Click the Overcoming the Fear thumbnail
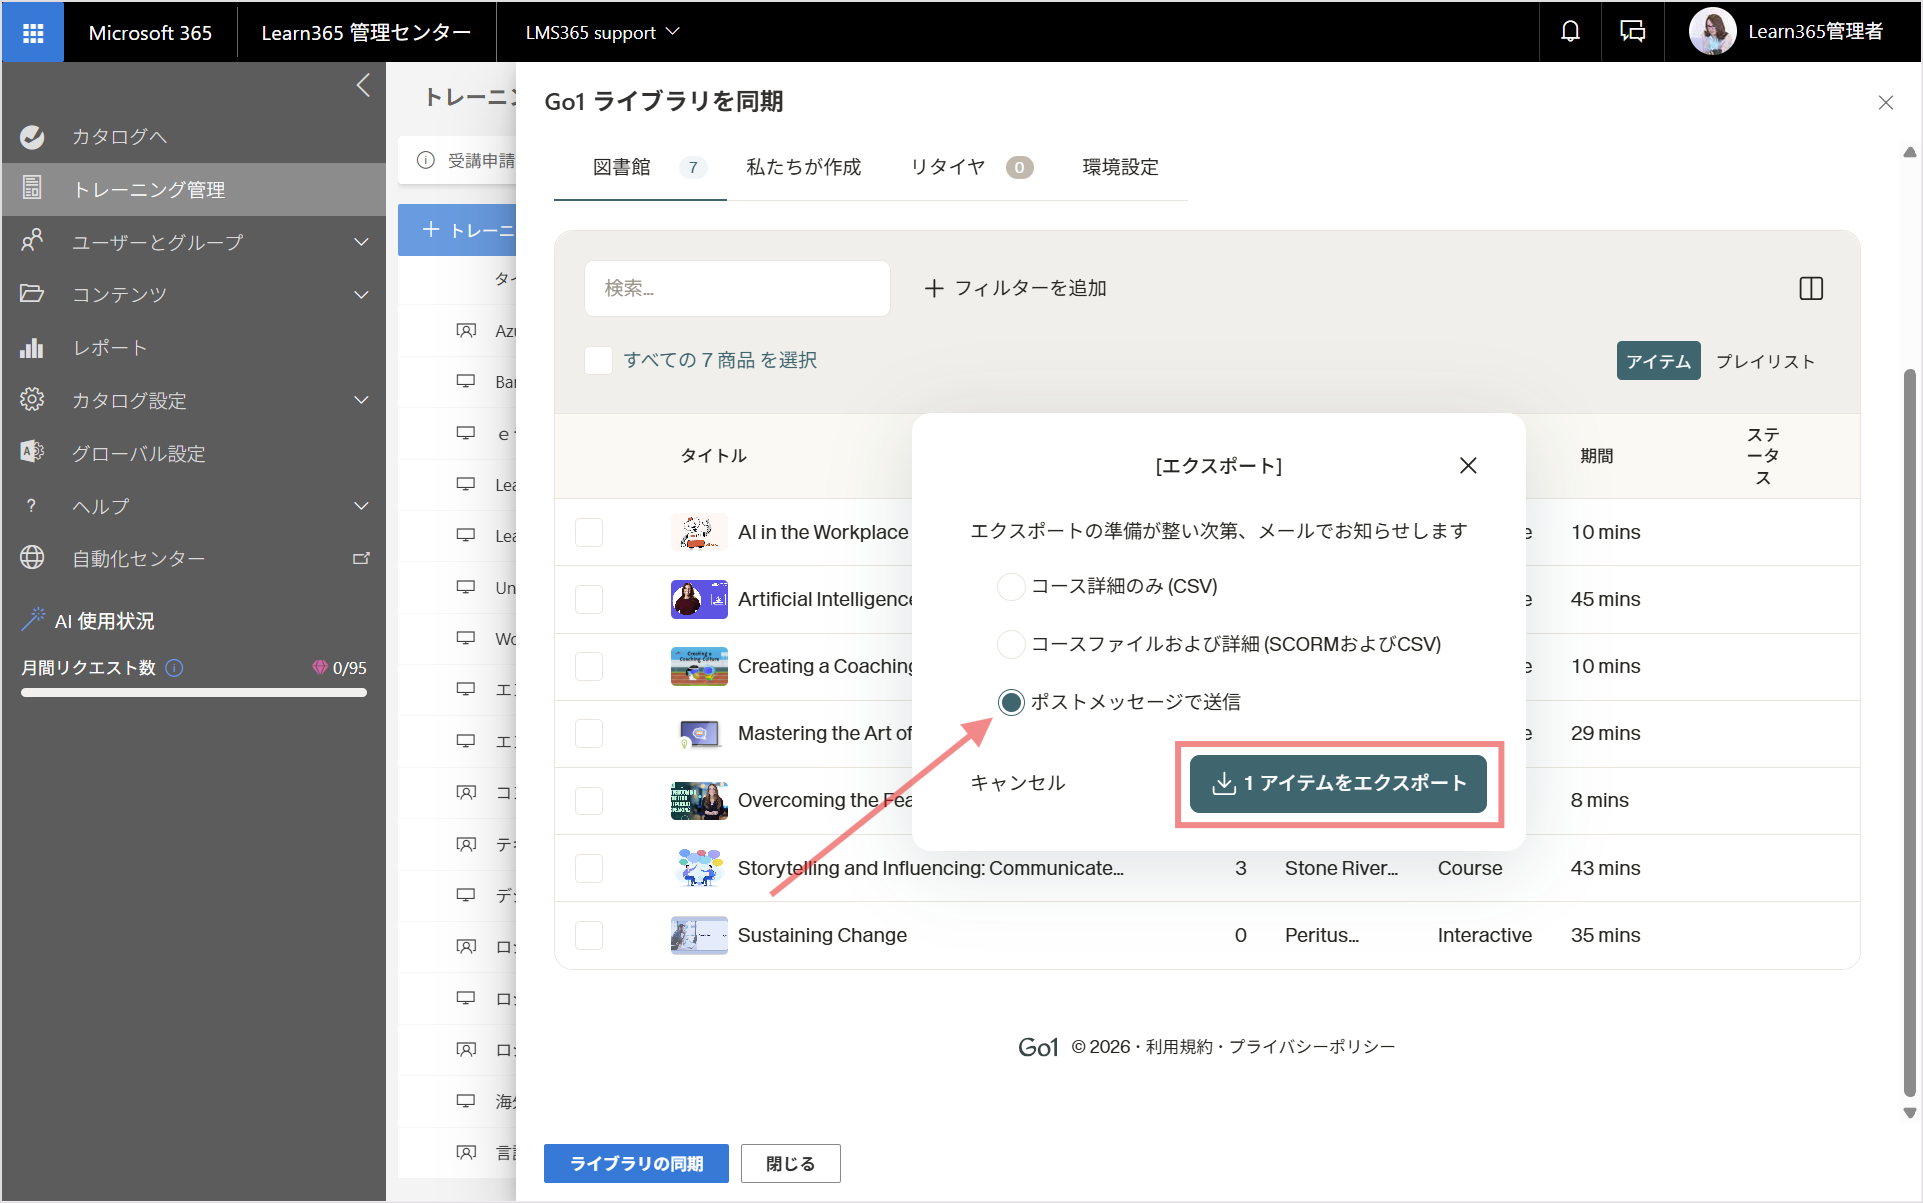The image size is (1923, 1203). tap(699, 800)
